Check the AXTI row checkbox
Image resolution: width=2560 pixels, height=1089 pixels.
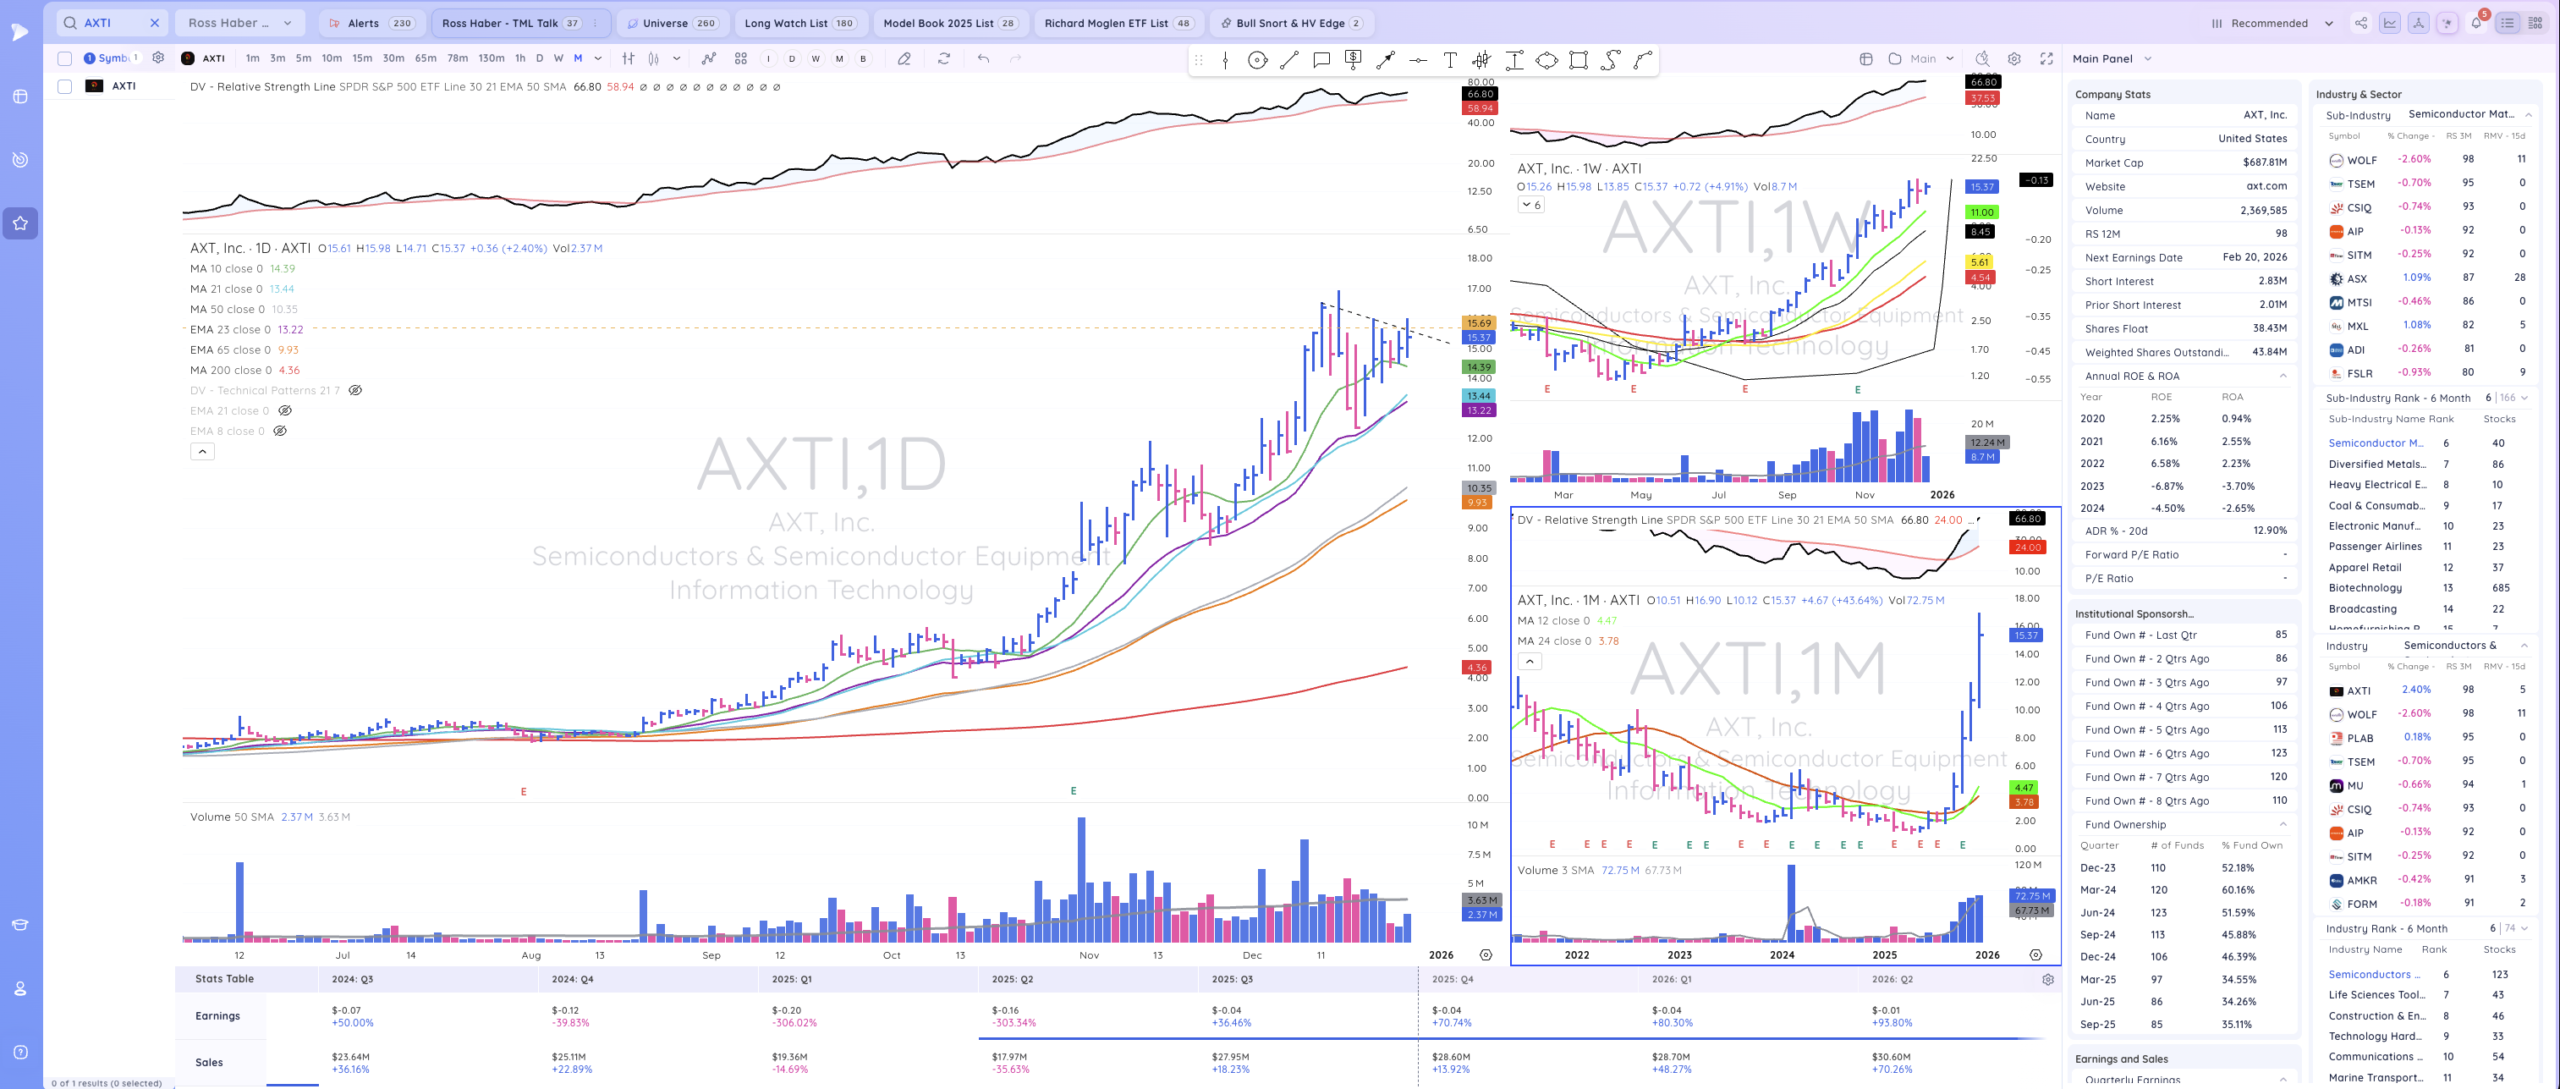[x=65, y=86]
